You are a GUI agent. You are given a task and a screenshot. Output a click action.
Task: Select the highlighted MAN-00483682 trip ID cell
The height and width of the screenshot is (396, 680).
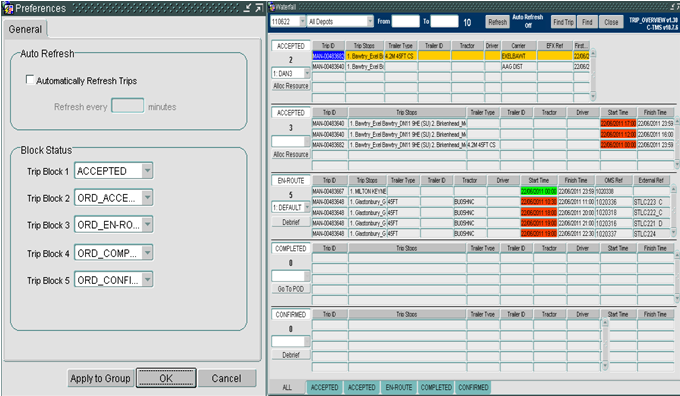point(328,56)
